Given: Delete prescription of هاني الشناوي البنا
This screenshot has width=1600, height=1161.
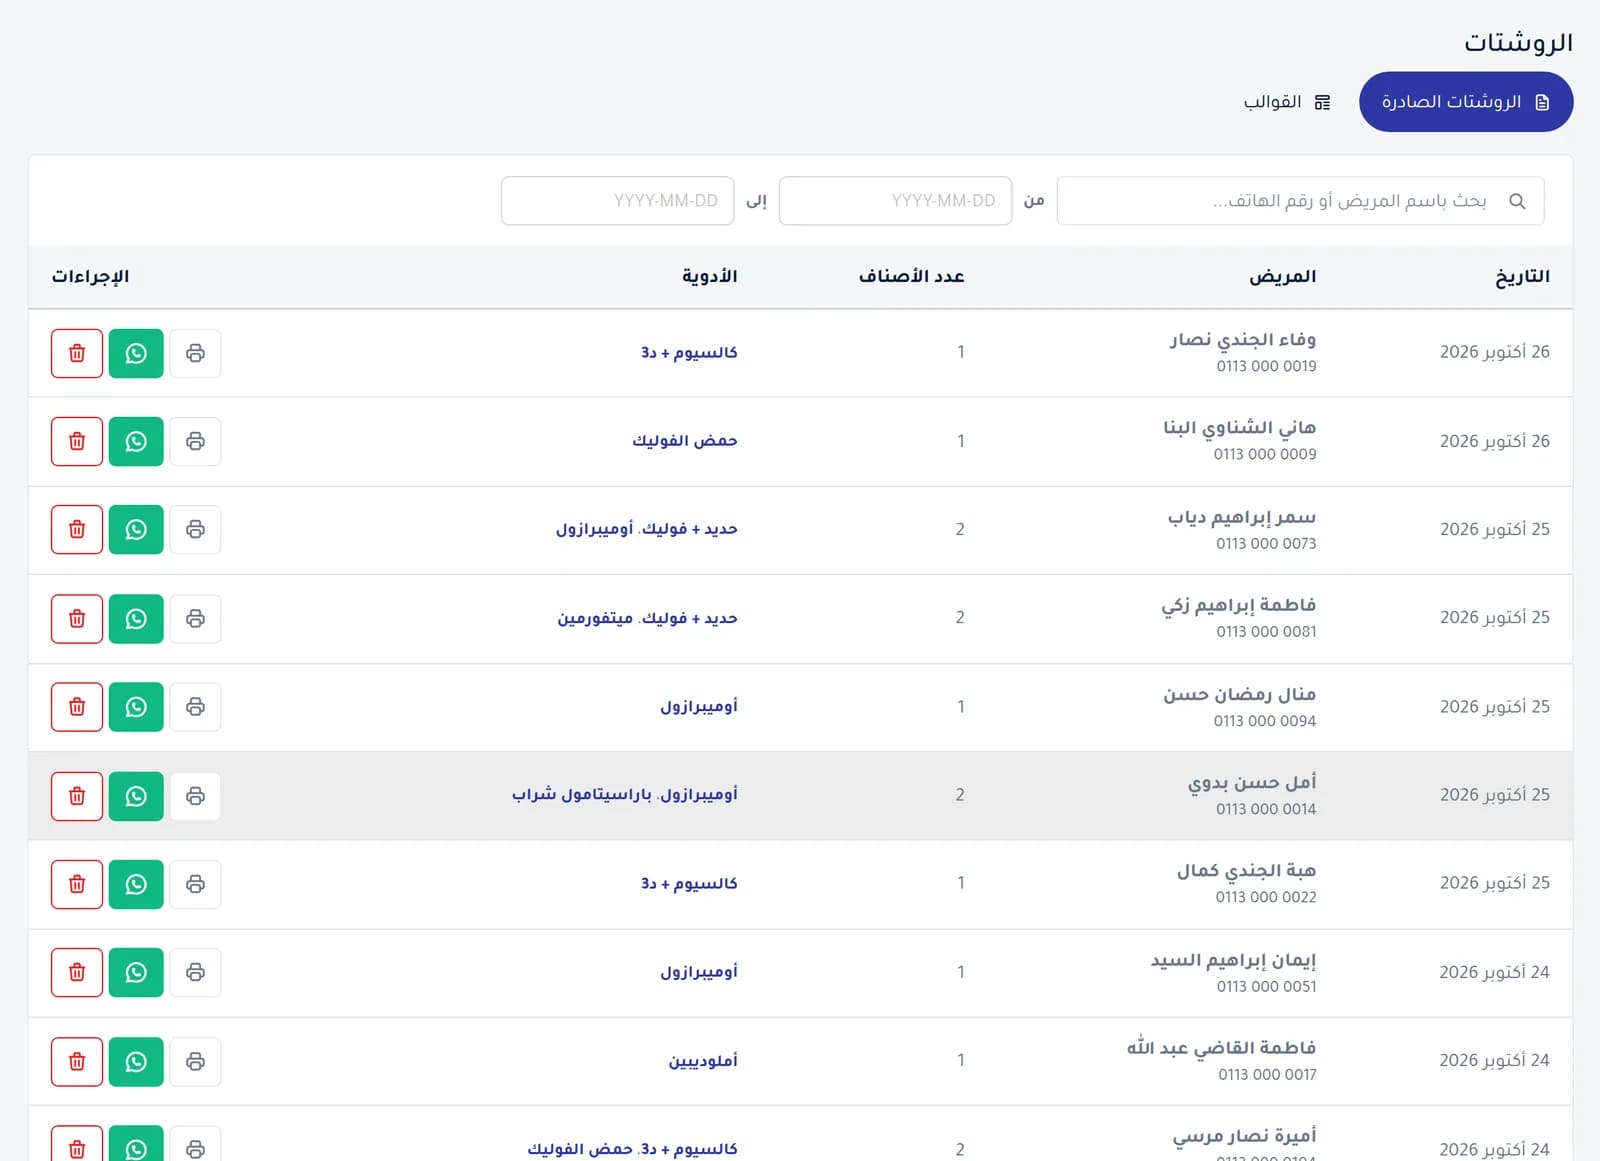Looking at the screenshot, I should coord(77,441).
